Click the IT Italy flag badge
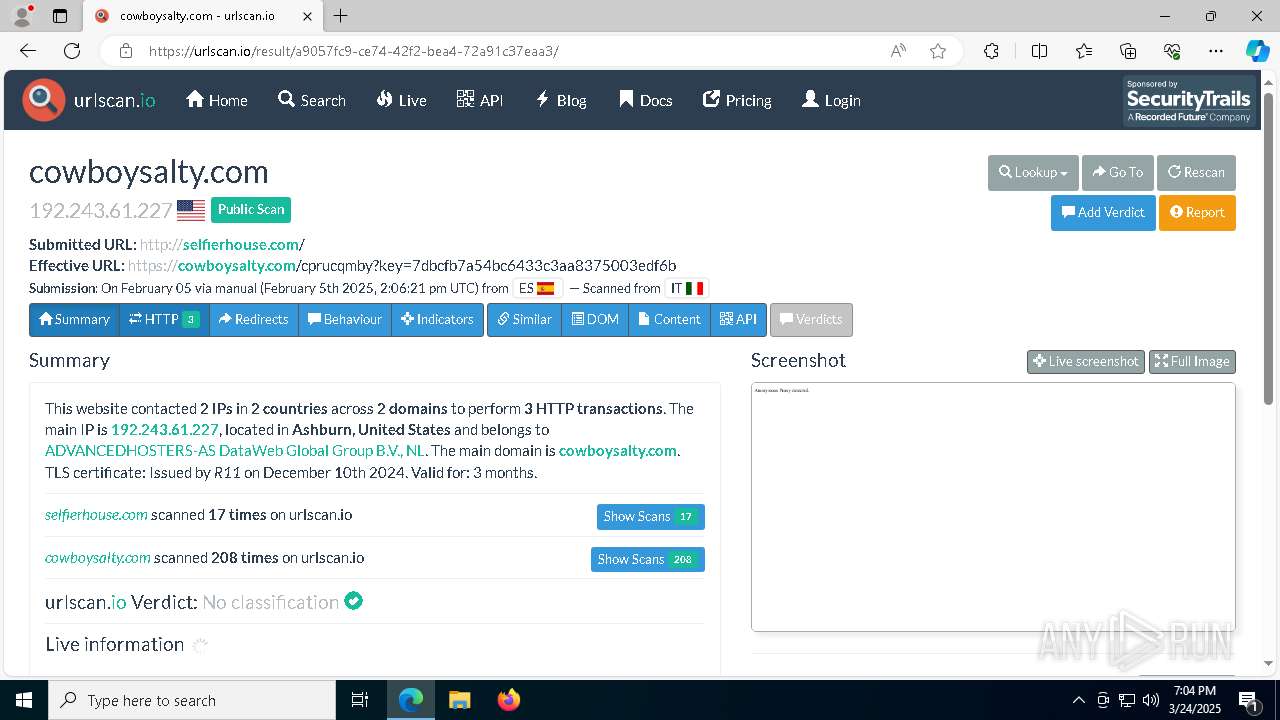The image size is (1280, 720). point(686,288)
